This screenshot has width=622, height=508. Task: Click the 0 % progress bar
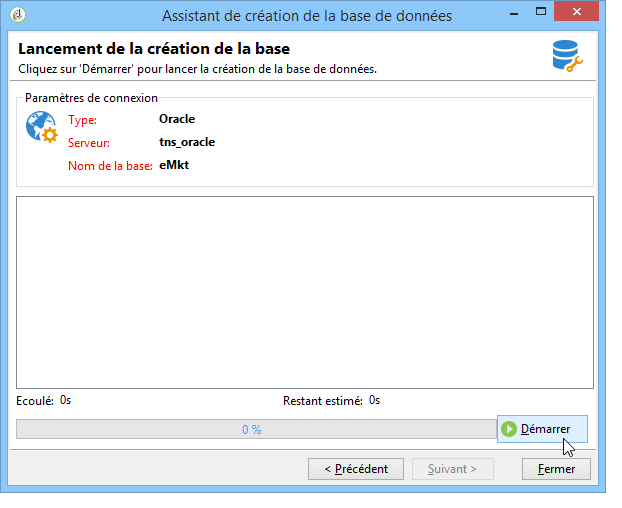click(x=256, y=429)
